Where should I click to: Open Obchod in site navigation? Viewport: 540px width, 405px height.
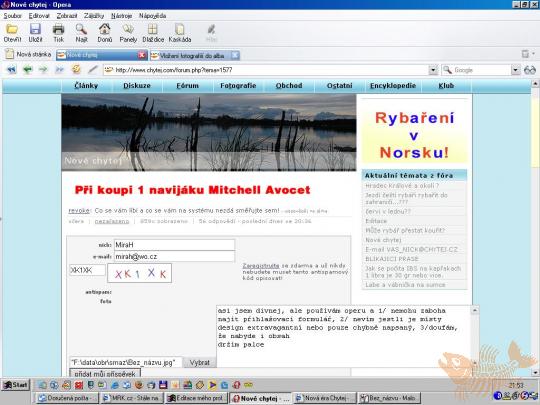point(289,86)
